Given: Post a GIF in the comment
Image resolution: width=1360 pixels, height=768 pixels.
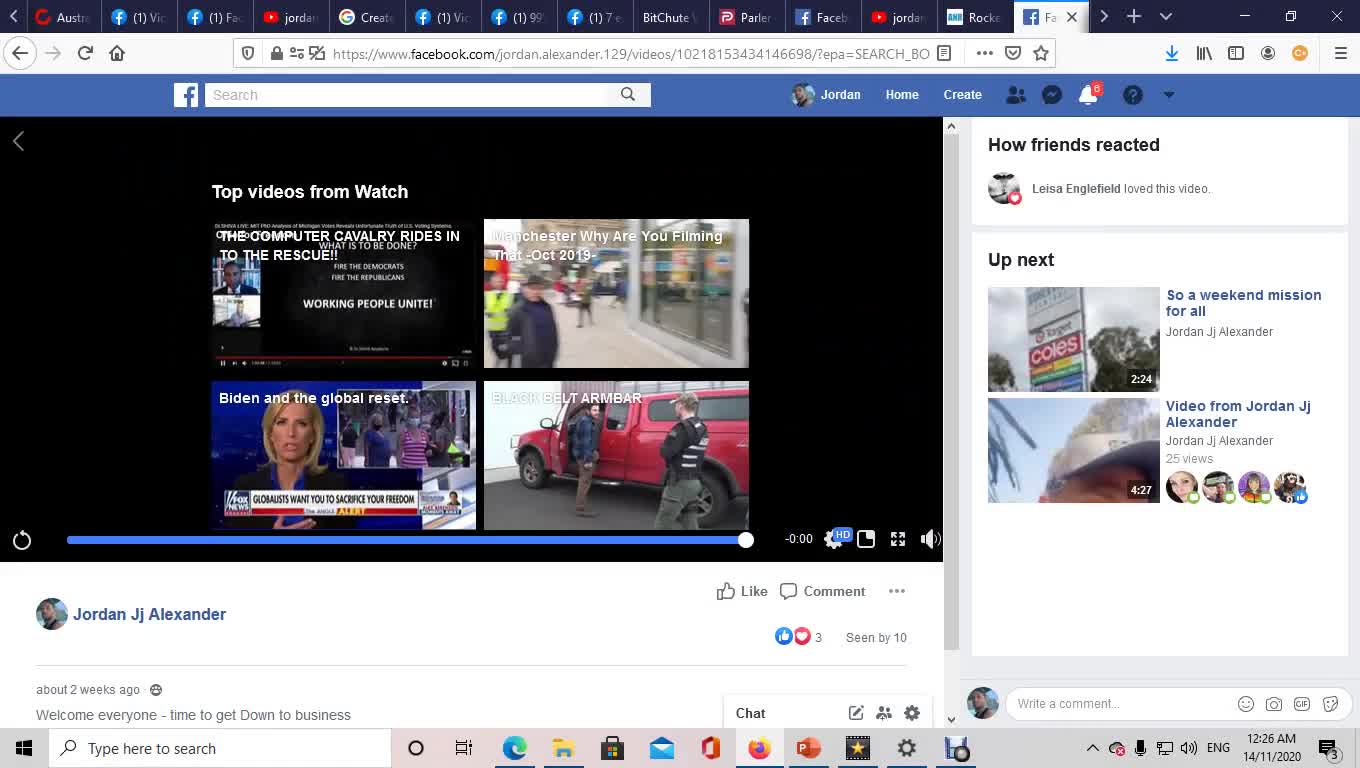Looking at the screenshot, I should tap(1302, 704).
